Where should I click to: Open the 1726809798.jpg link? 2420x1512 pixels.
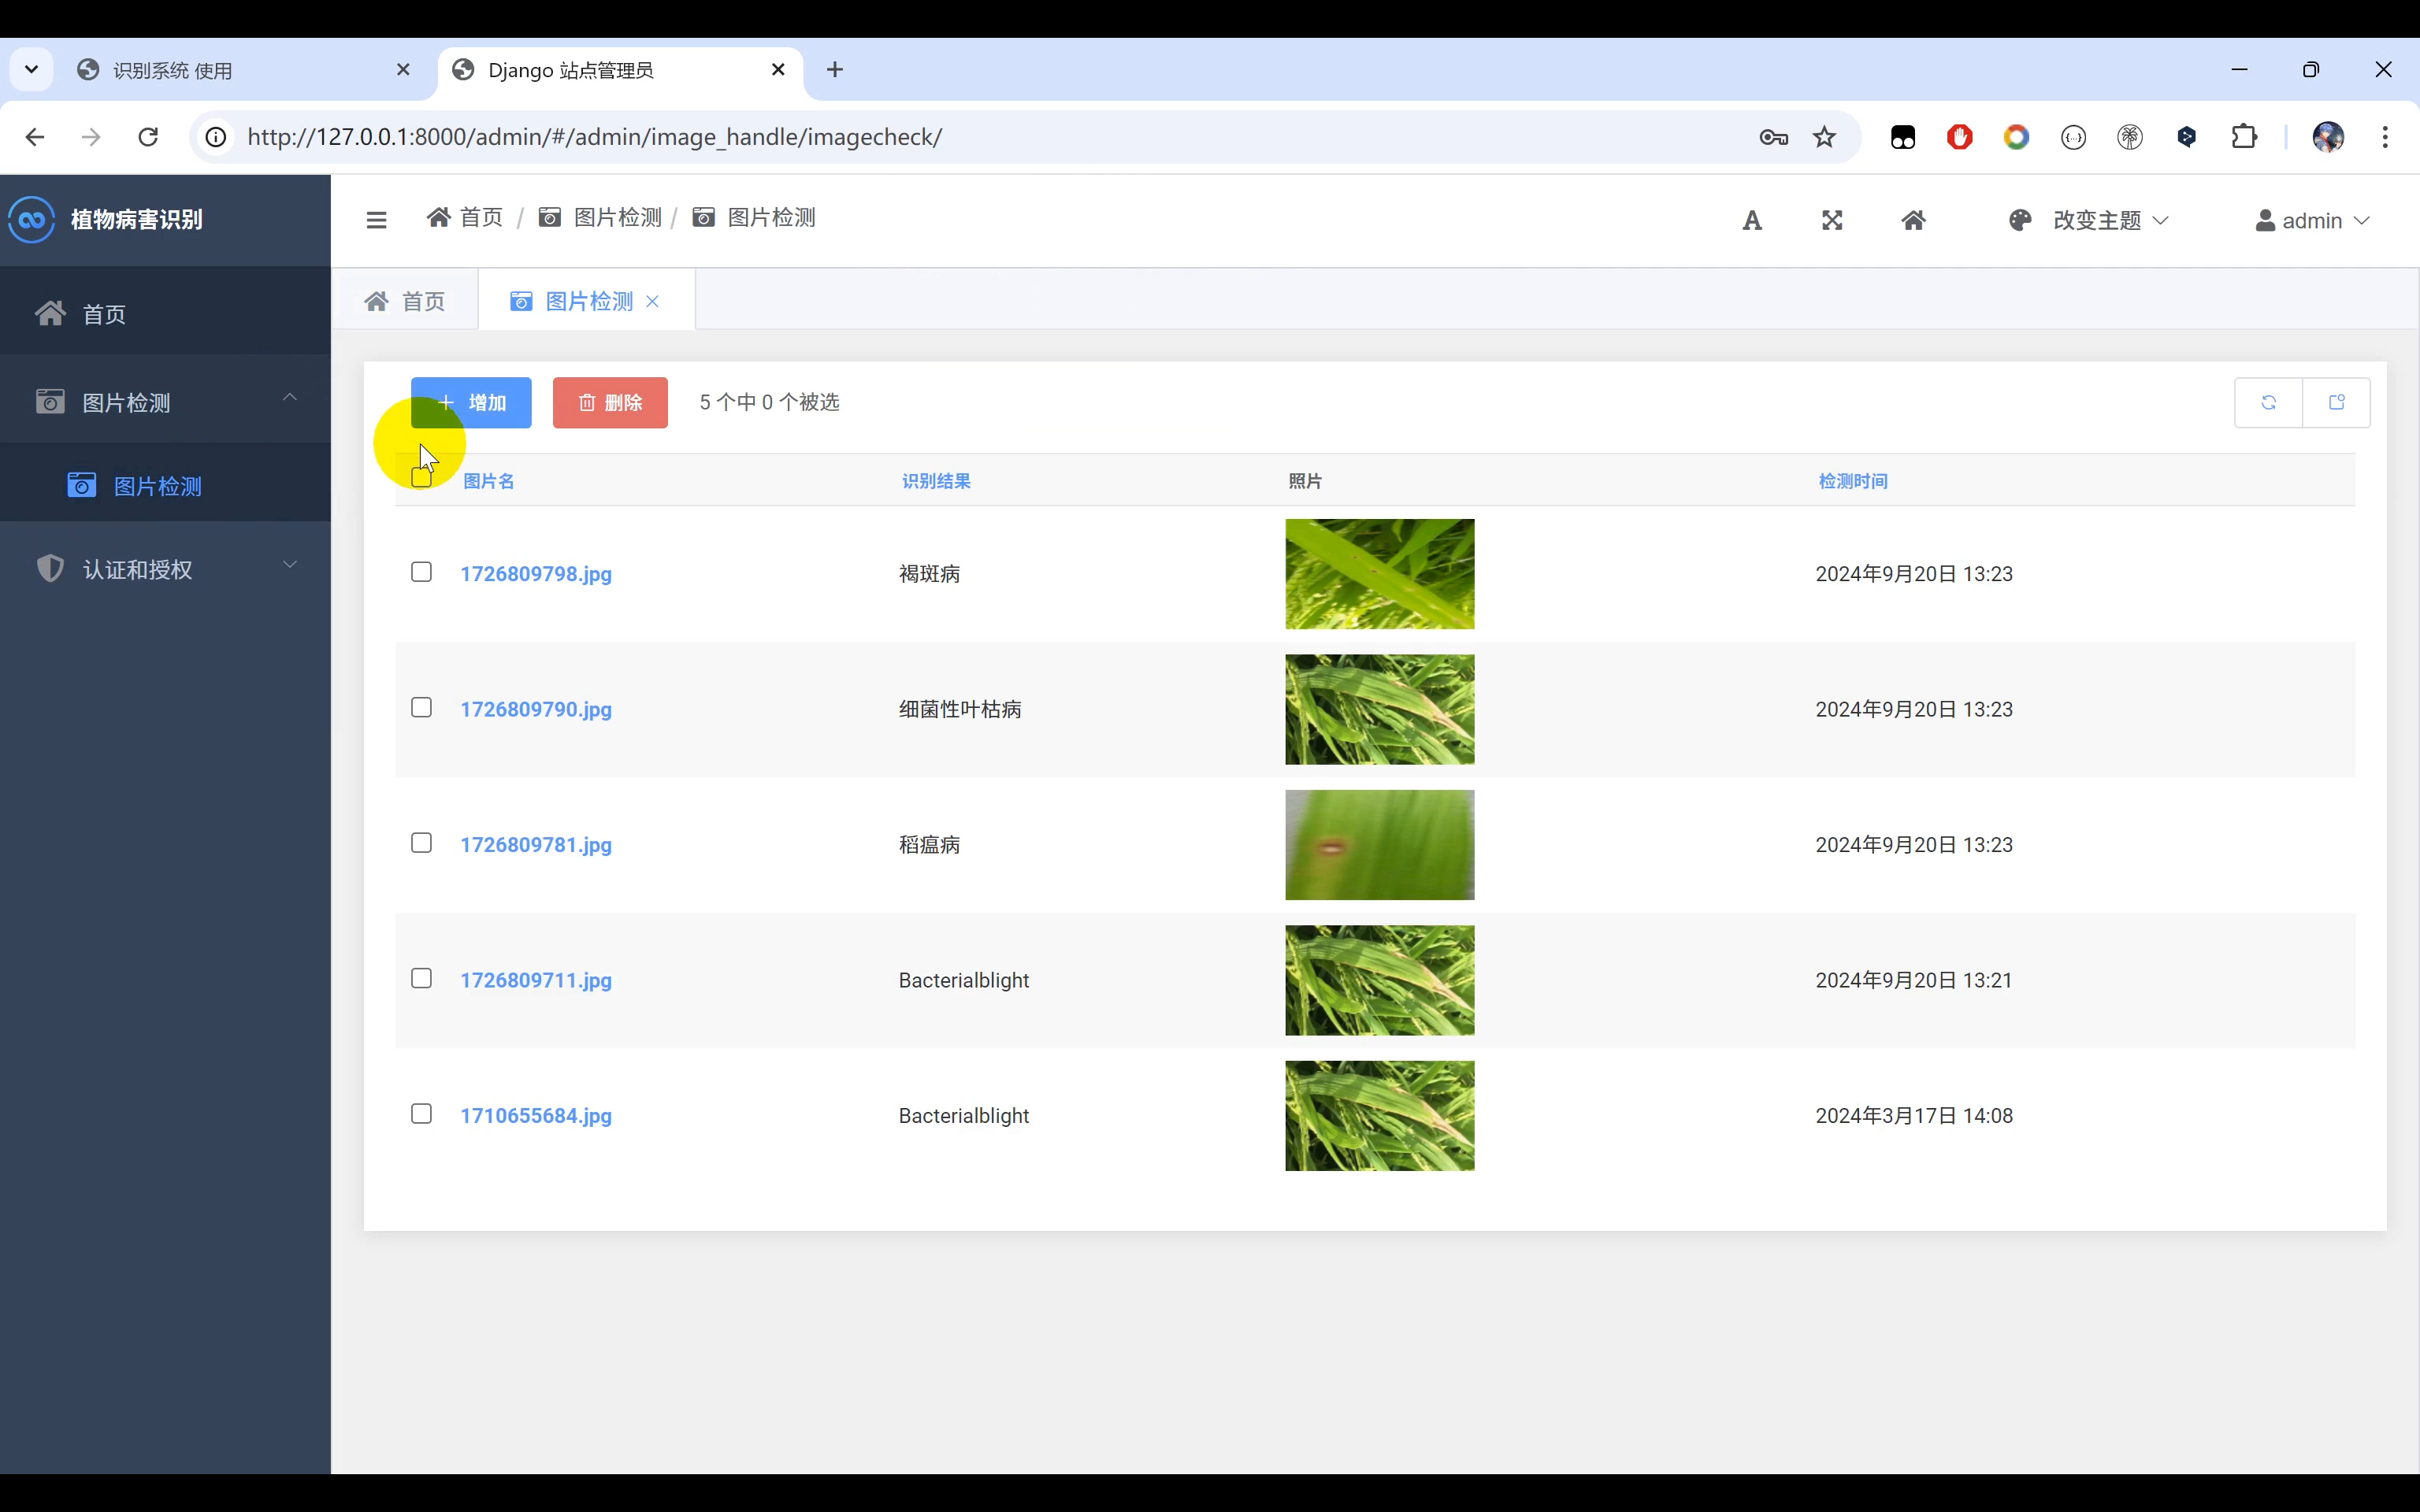tap(536, 574)
